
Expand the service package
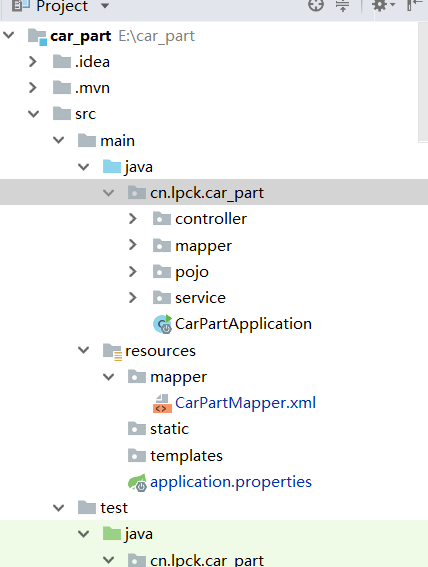pyautogui.click(x=133, y=298)
